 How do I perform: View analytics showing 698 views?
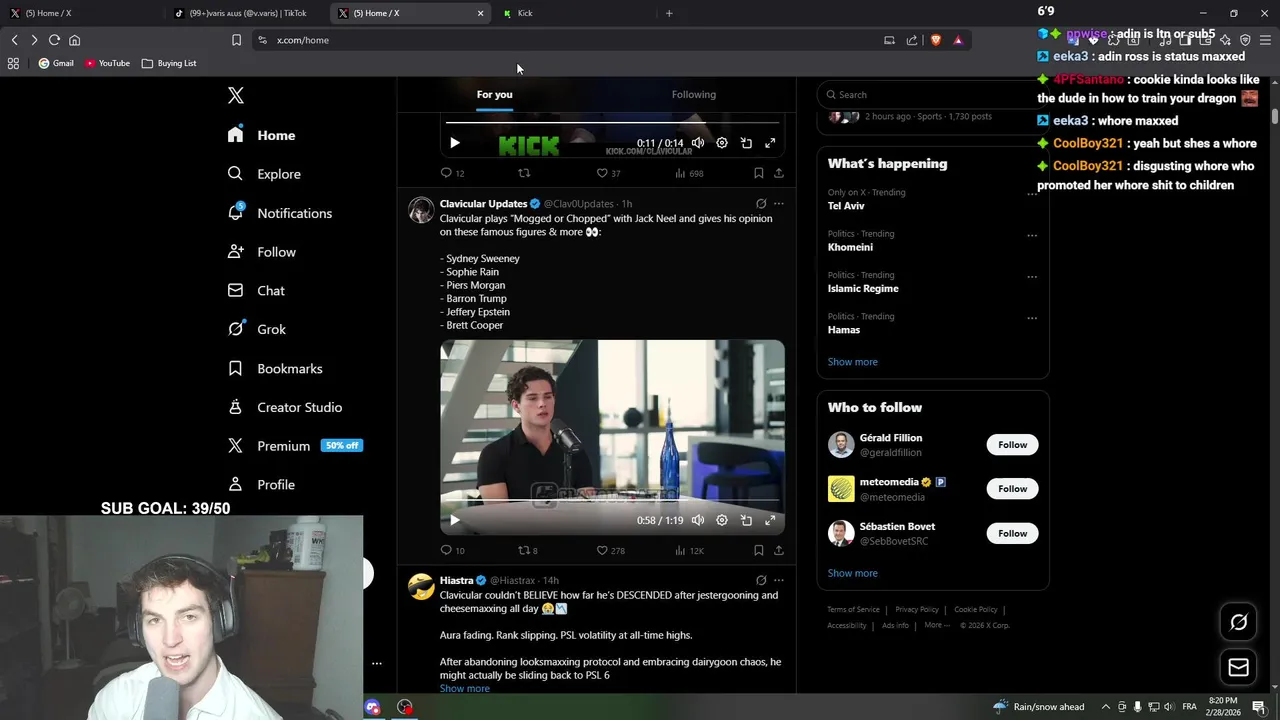(x=689, y=173)
